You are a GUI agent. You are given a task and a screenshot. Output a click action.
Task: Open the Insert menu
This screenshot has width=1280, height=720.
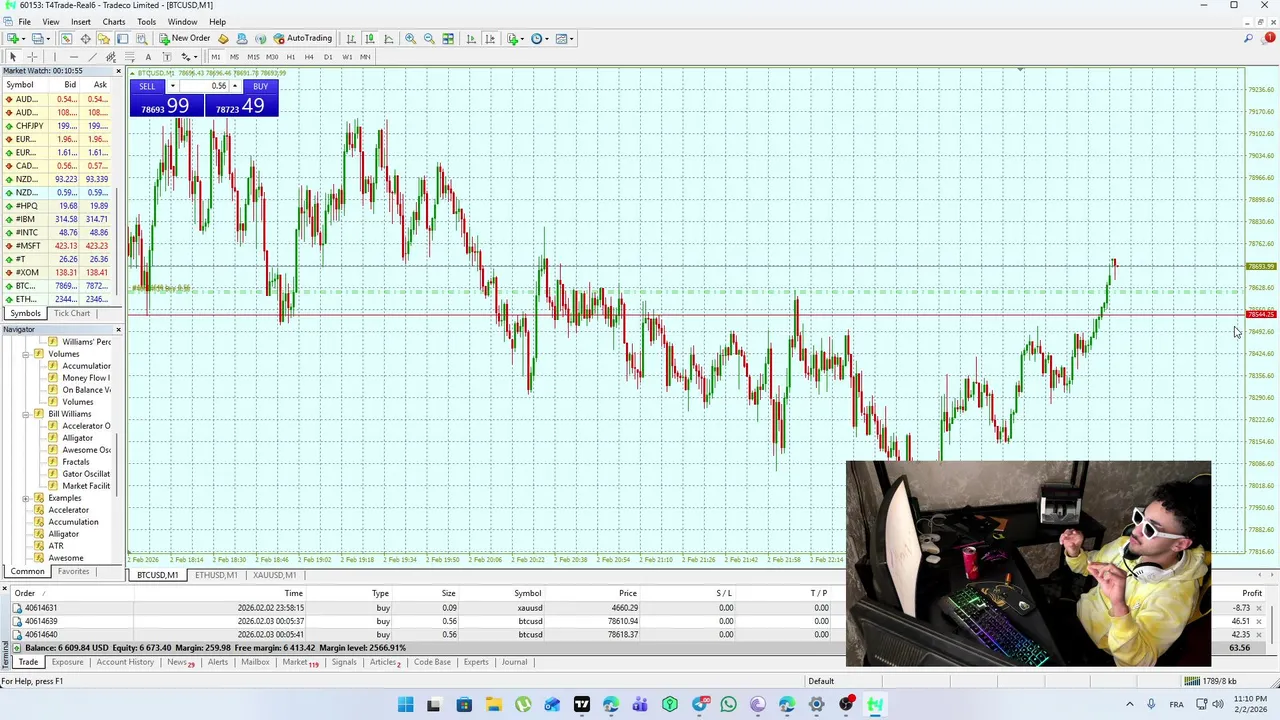[81, 22]
